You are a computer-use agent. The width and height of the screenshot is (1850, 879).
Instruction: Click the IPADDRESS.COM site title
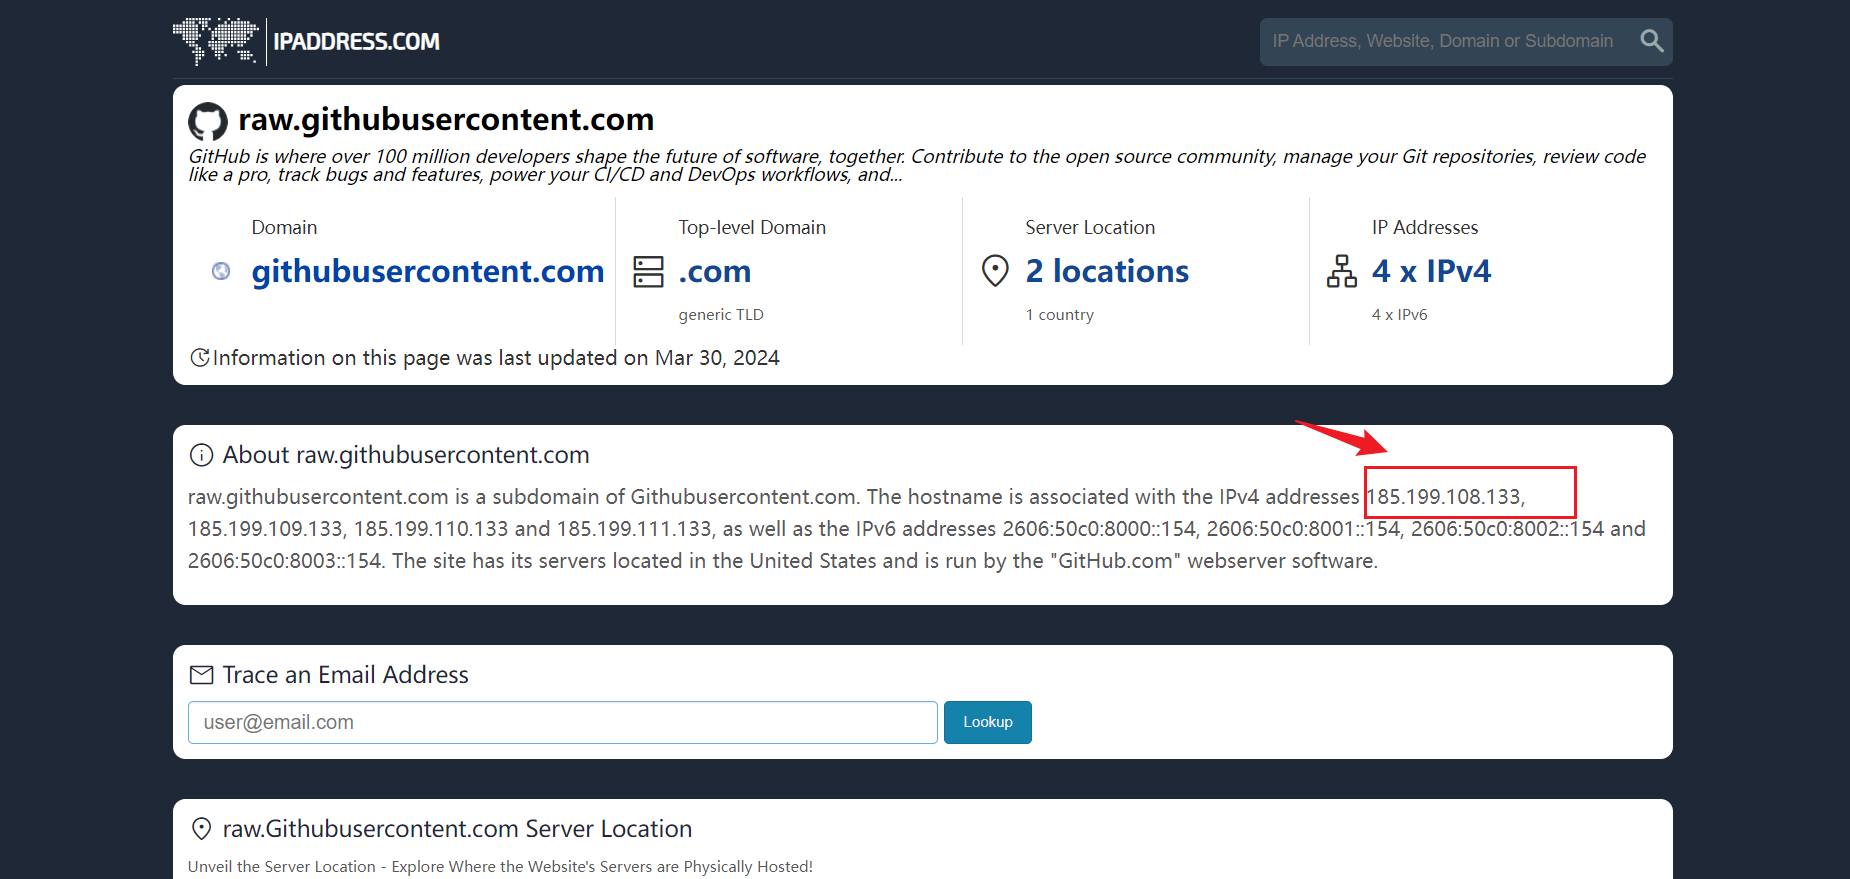(356, 42)
